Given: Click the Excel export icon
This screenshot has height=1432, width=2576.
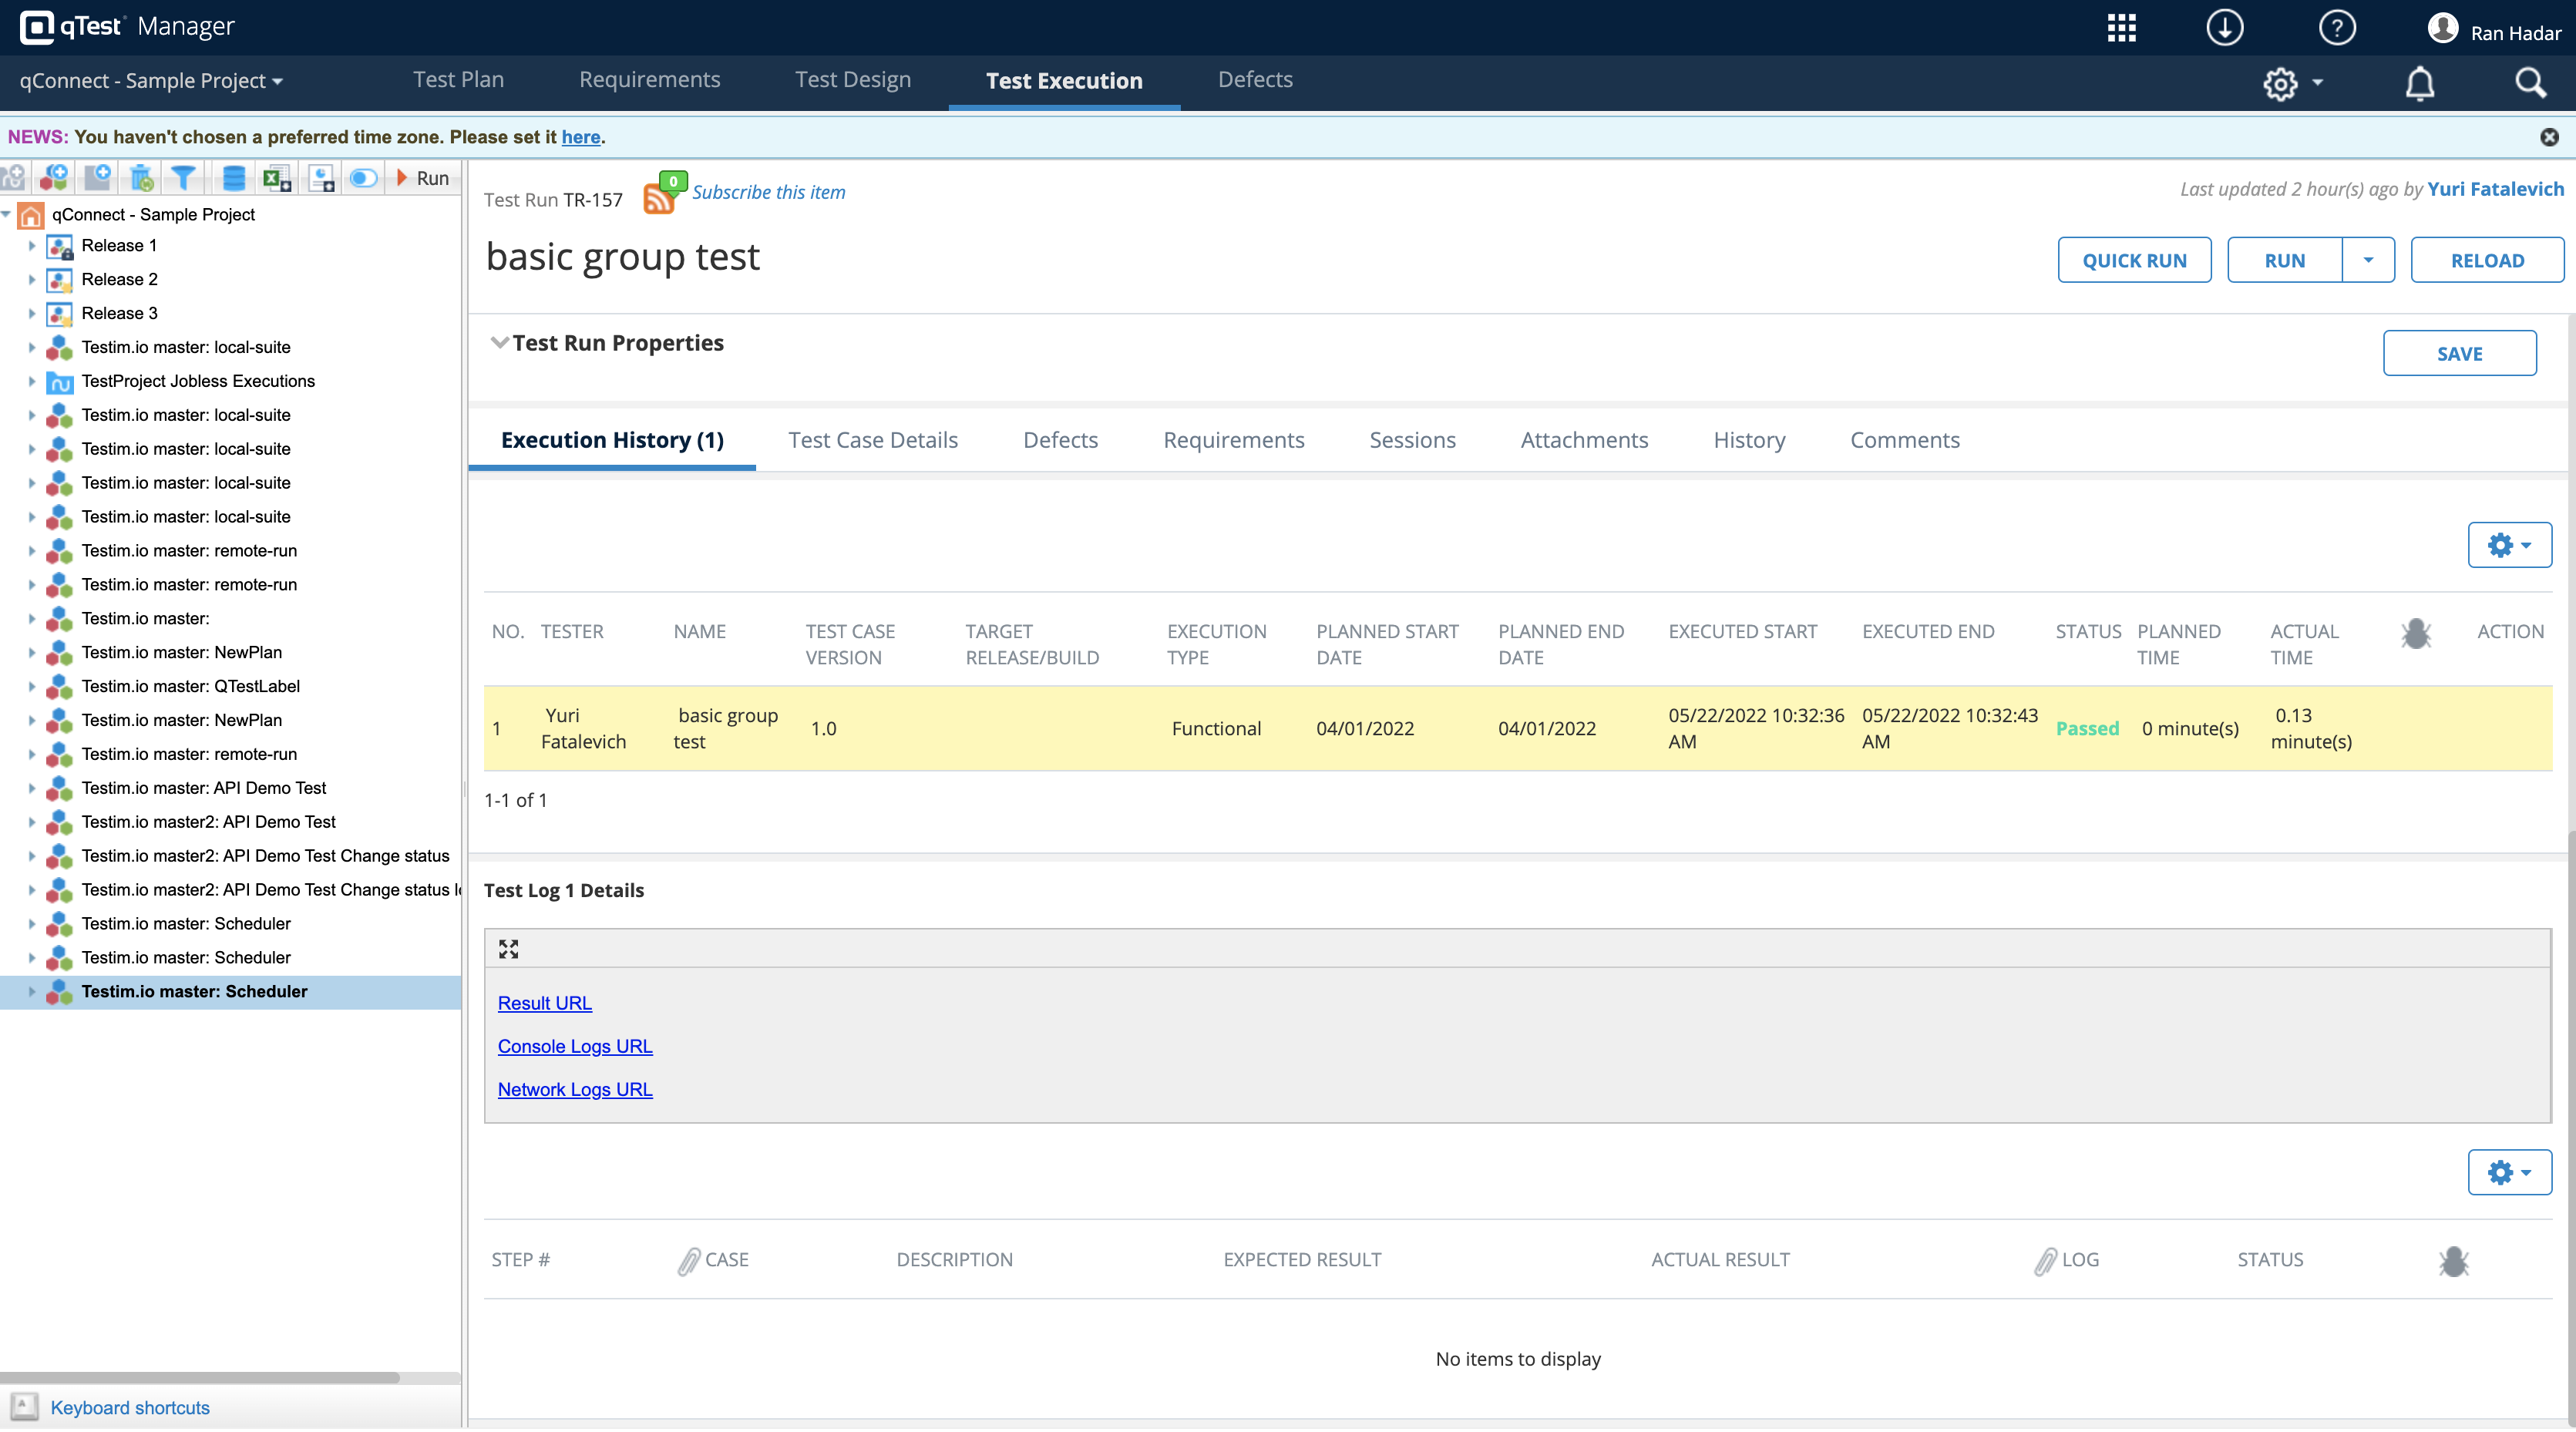Looking at the screenshot, I should coord(276,178).
